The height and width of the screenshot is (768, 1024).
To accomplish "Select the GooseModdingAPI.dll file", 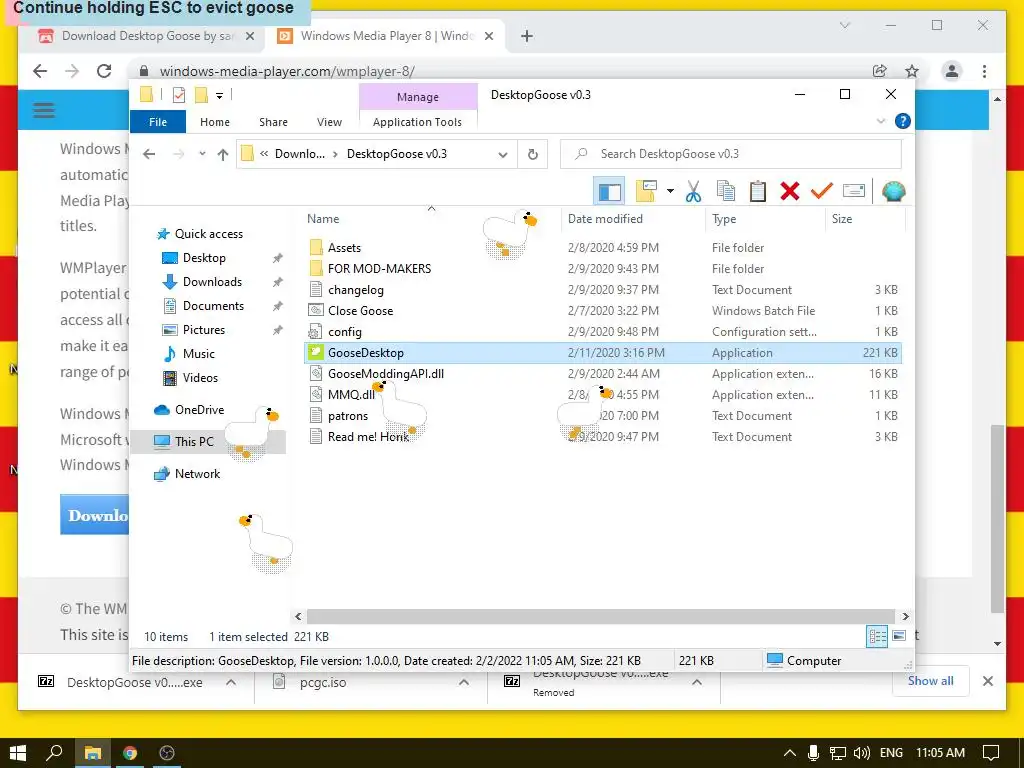I will click(x=386, y=374).
